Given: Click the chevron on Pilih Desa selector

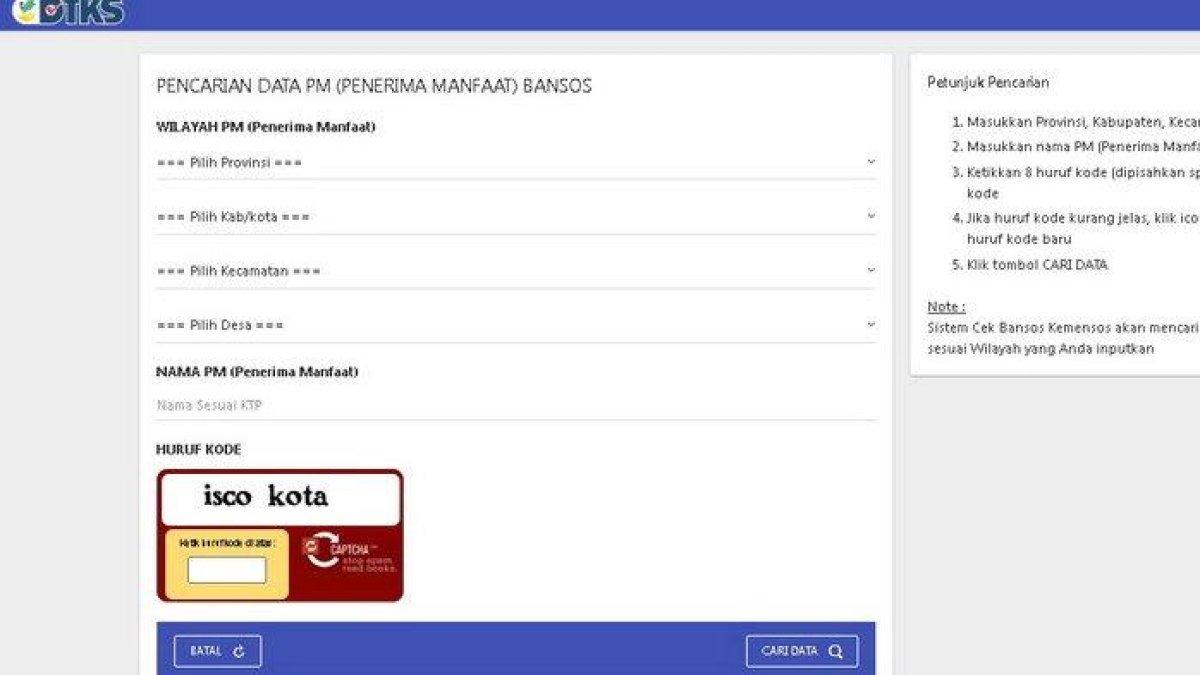Looking at the screenshot, I should pos(870,324).
